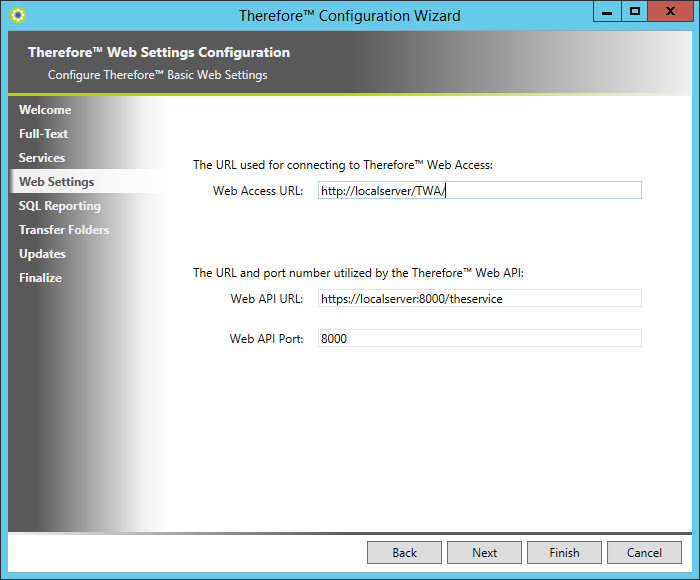The height and width of the screenshot is (580, 700).
Task: Jump to the Finalize step
Action: click(x=40, y=278)
